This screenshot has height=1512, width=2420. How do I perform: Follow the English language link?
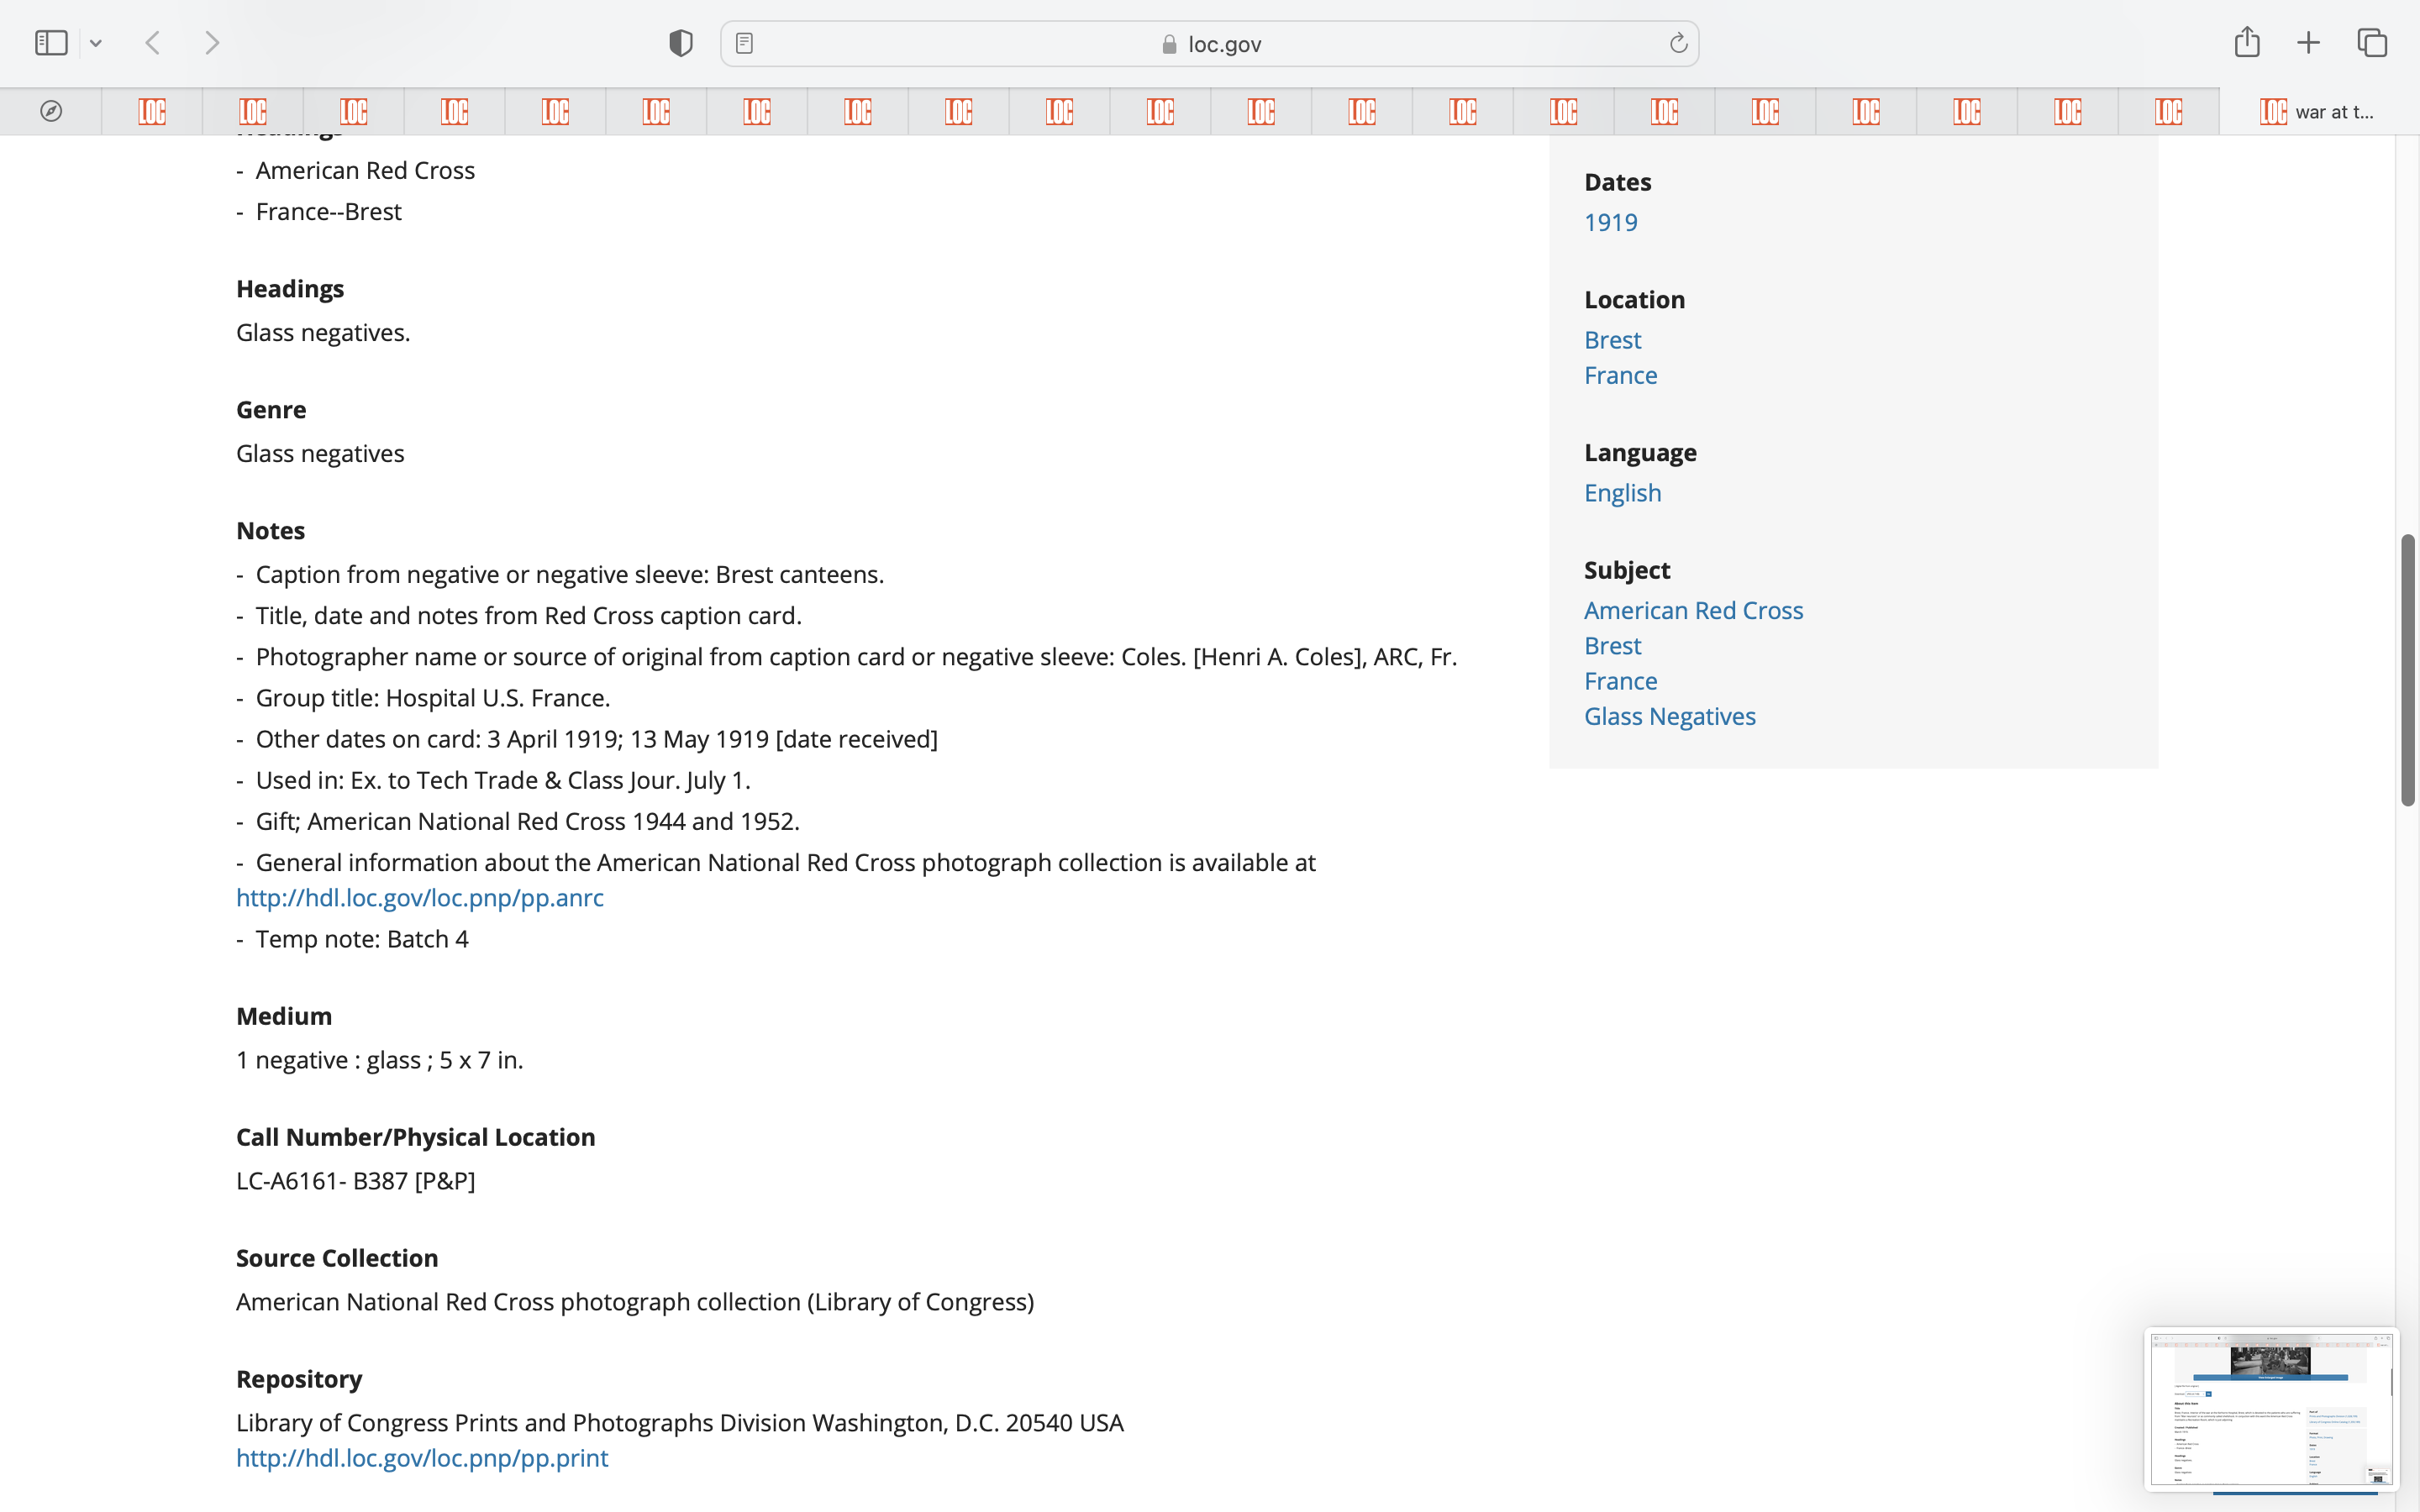tap(1622, 493)
